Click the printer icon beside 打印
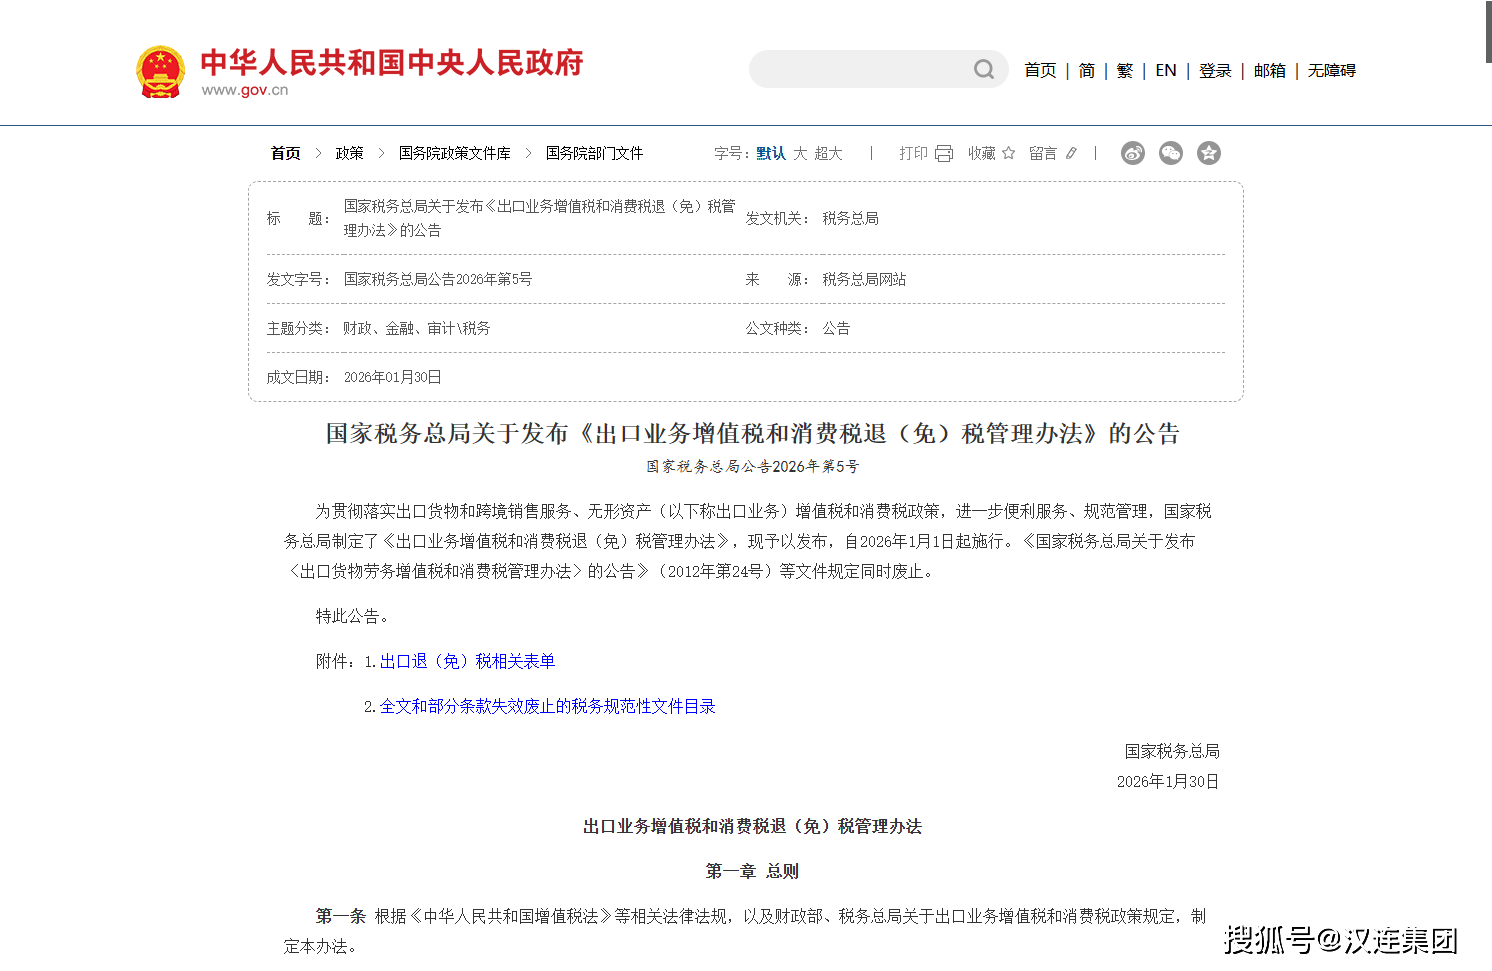 coord(944,153)
